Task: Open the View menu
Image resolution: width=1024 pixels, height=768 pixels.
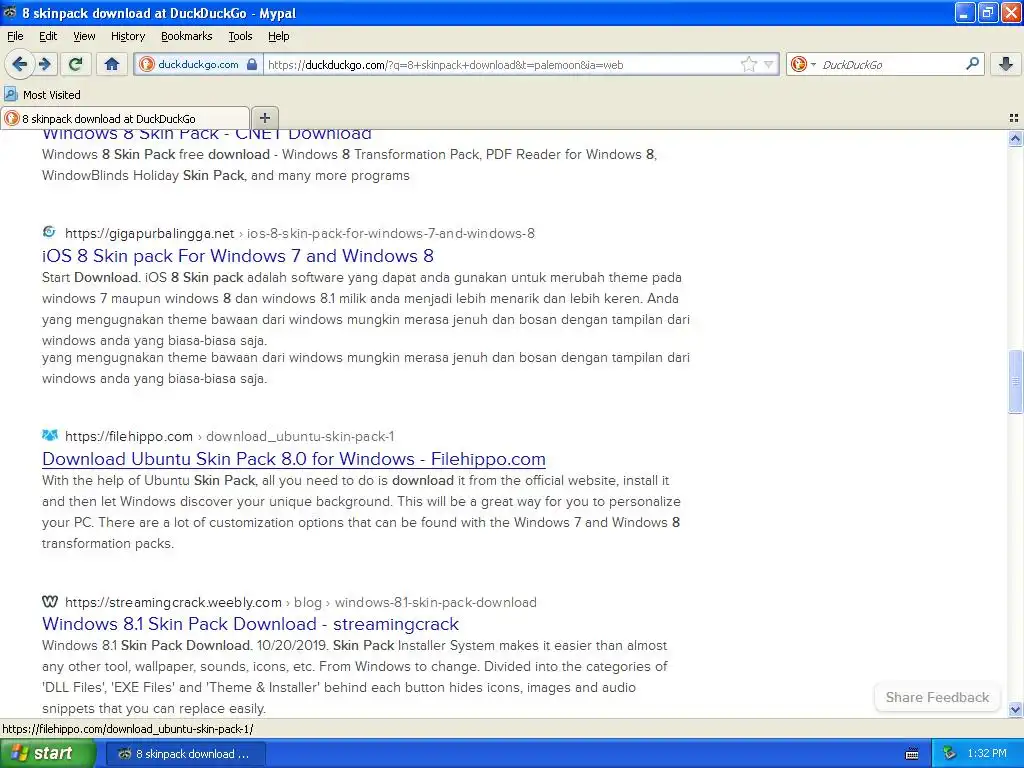Action: pyautogui.click(x=84, y=36)
